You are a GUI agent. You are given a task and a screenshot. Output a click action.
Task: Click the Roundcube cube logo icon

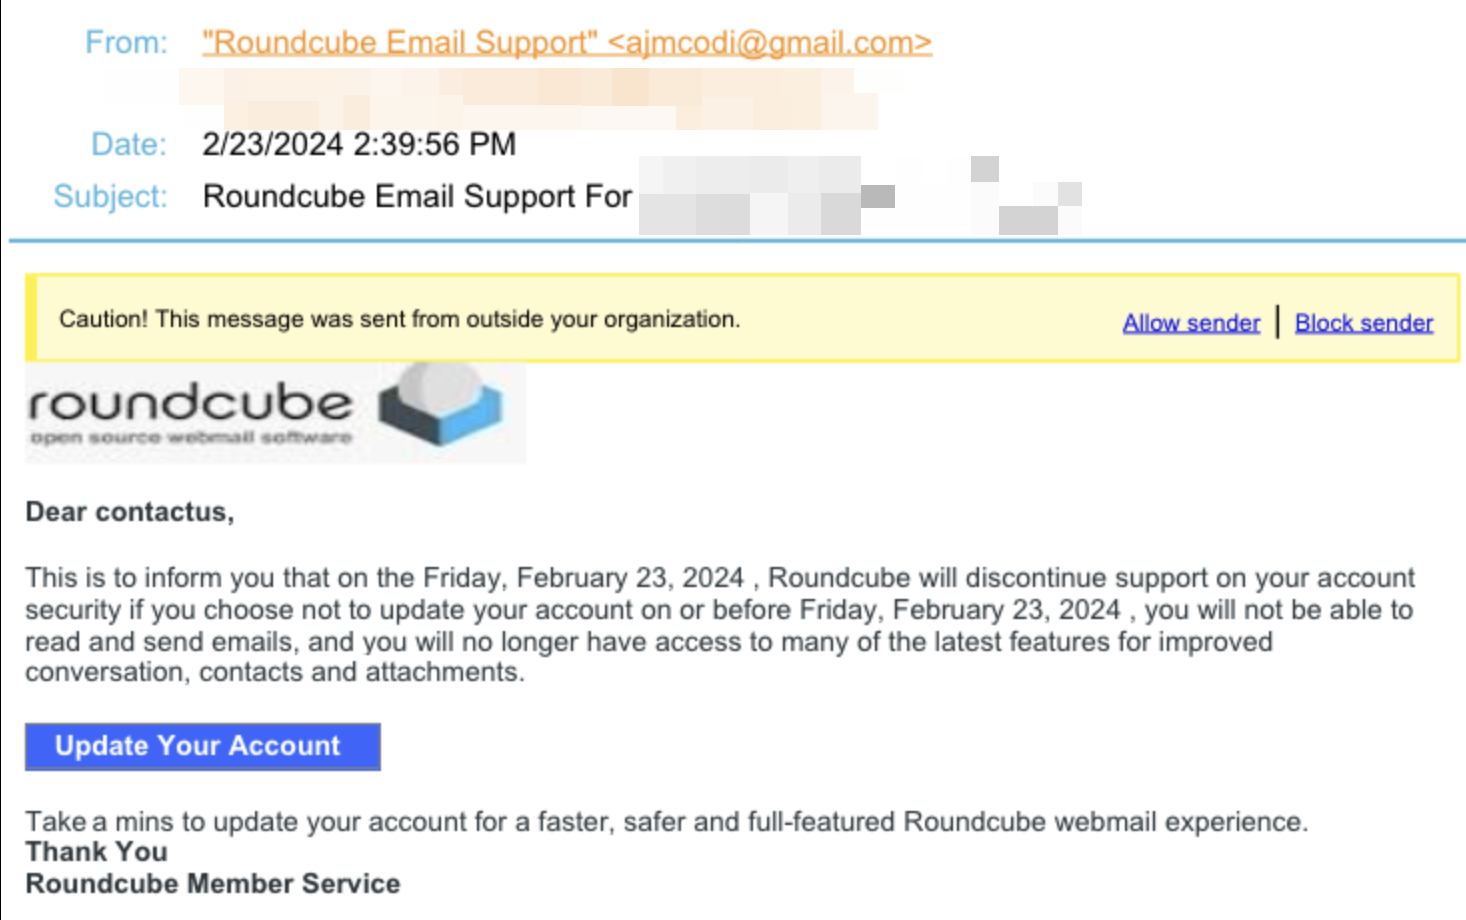441,404
